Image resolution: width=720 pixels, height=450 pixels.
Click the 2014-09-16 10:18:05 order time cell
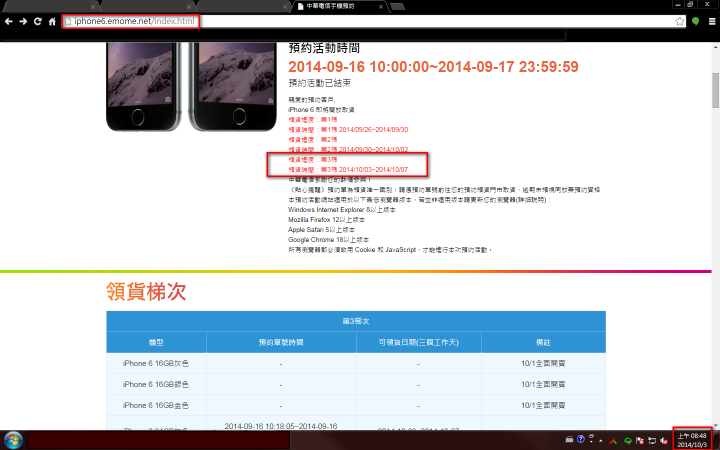tap(281, 425)
